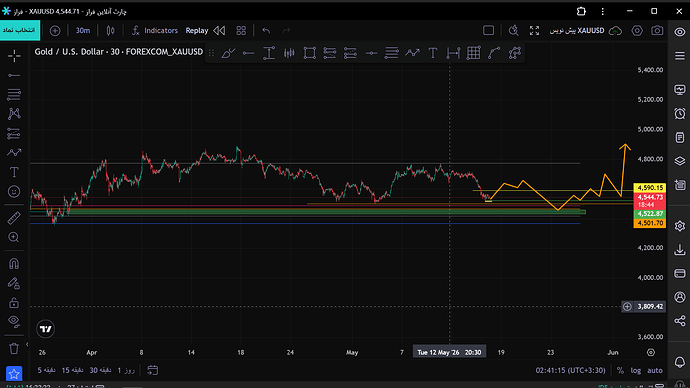
Task: Open quick search from top toolbar
Action: click(514, 30)
